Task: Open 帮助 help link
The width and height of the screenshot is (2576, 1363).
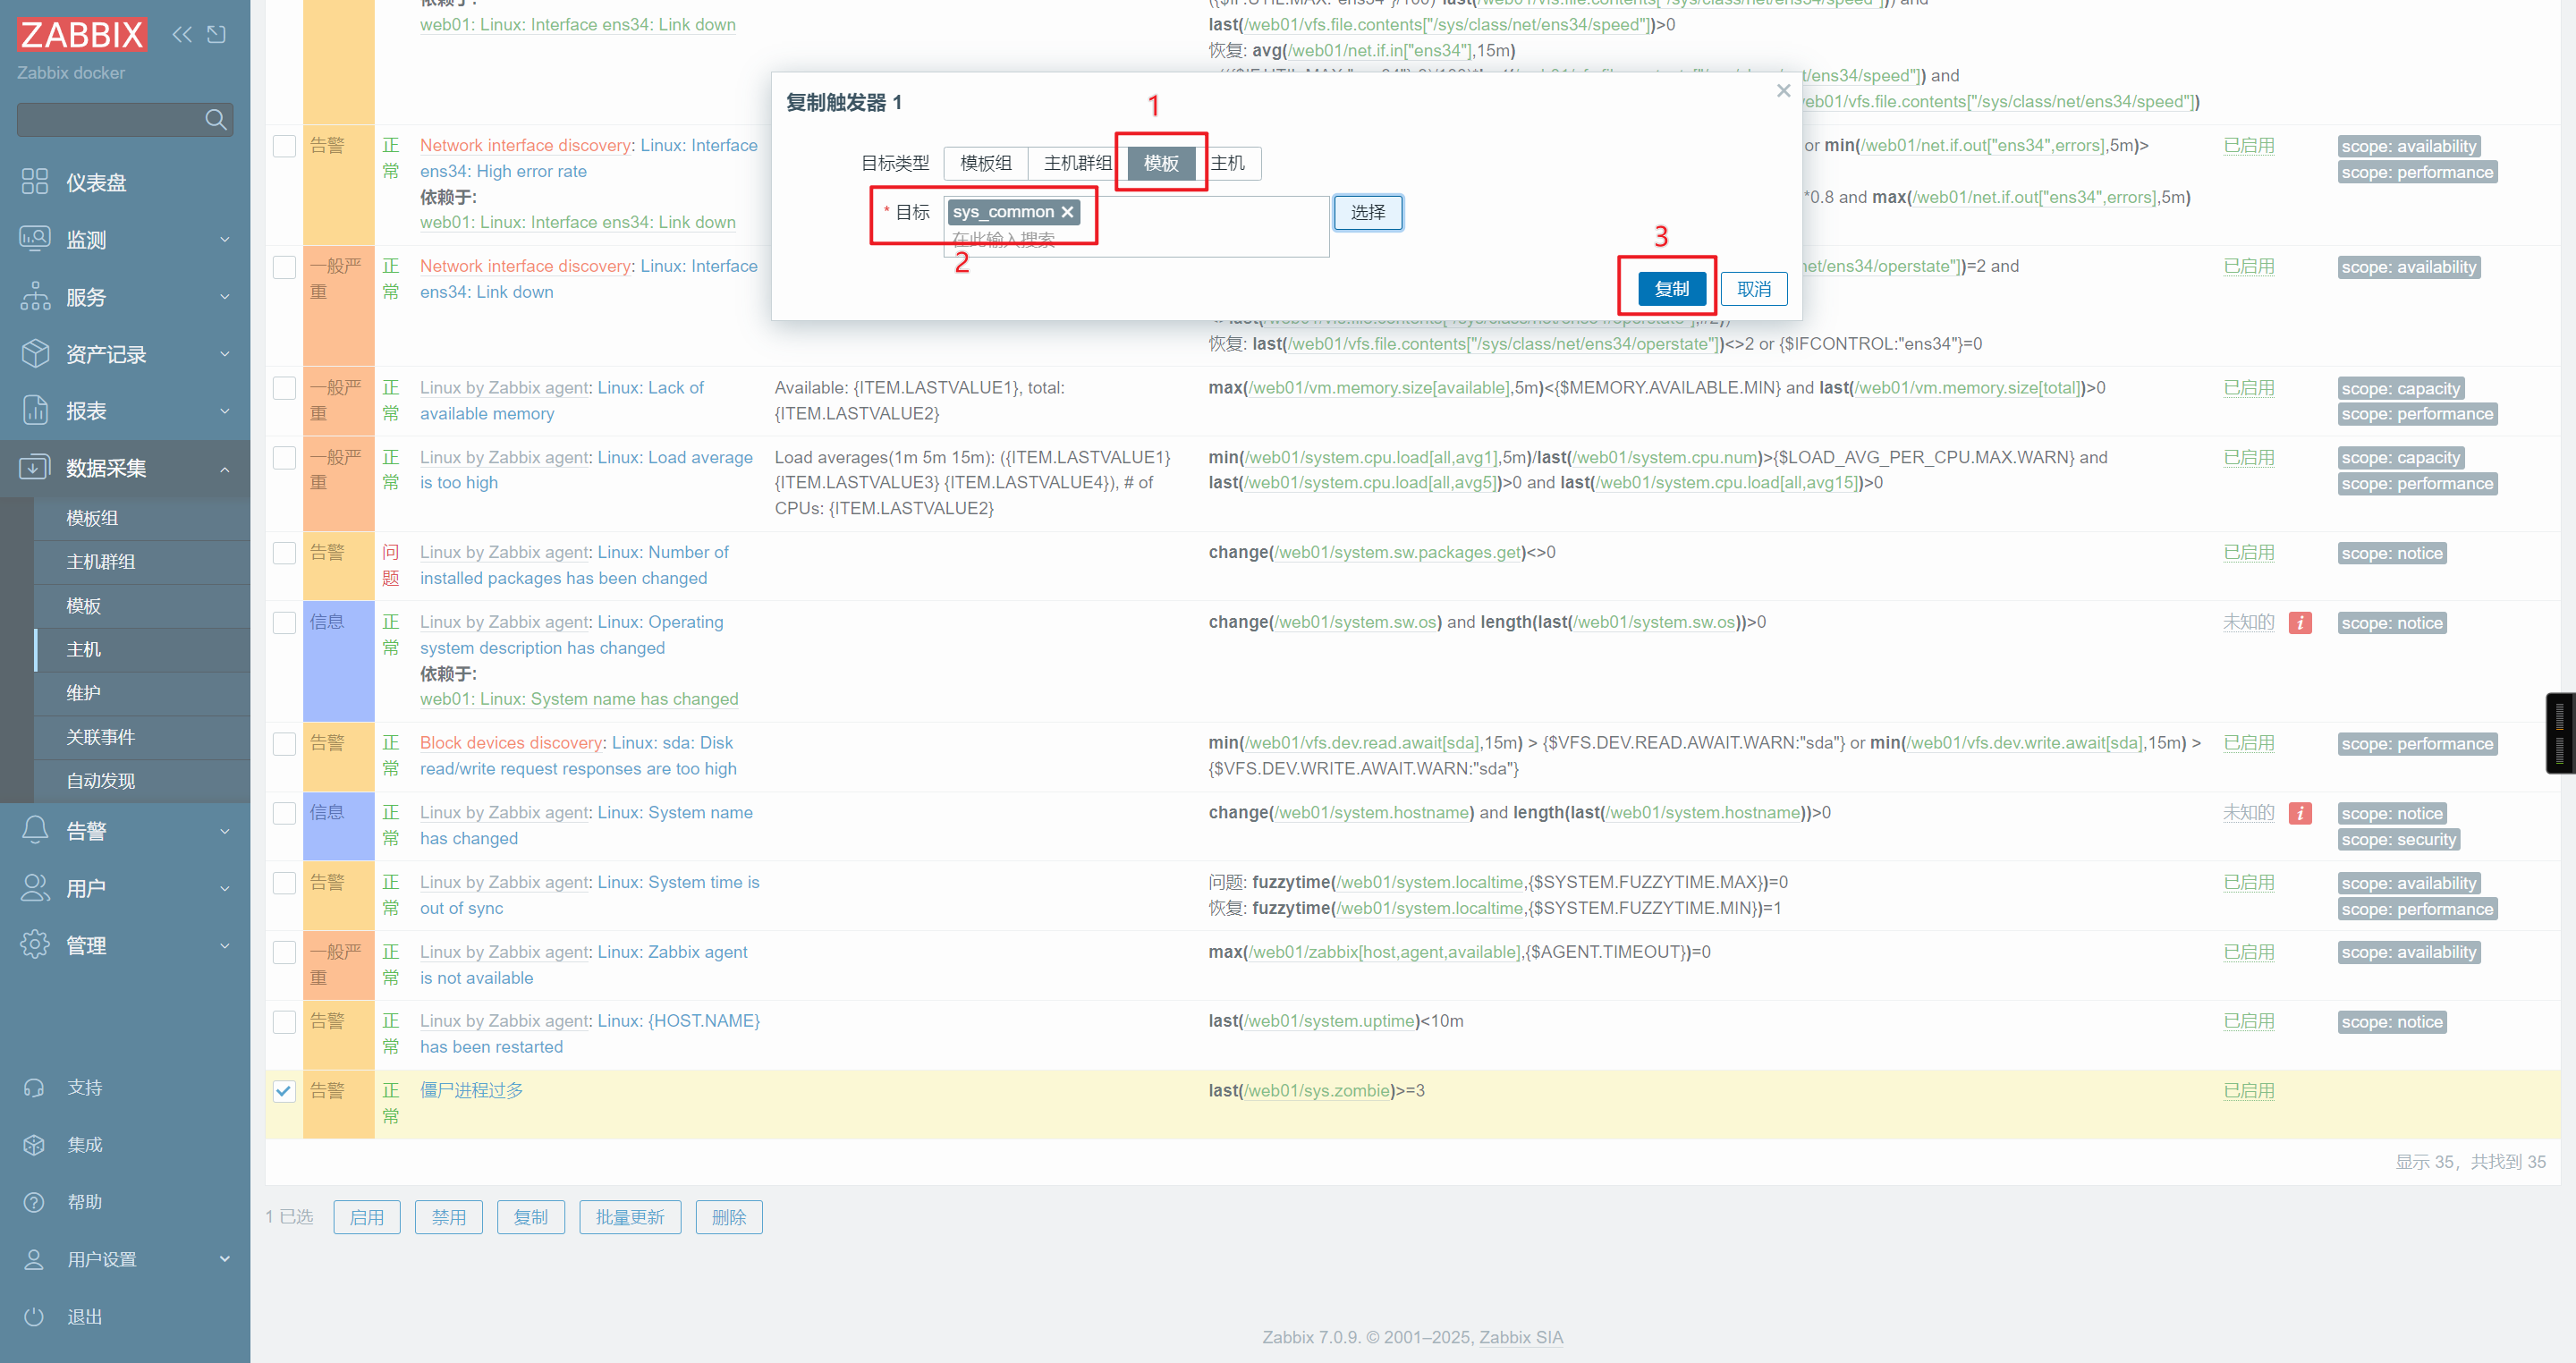Action: [84, 1201]
